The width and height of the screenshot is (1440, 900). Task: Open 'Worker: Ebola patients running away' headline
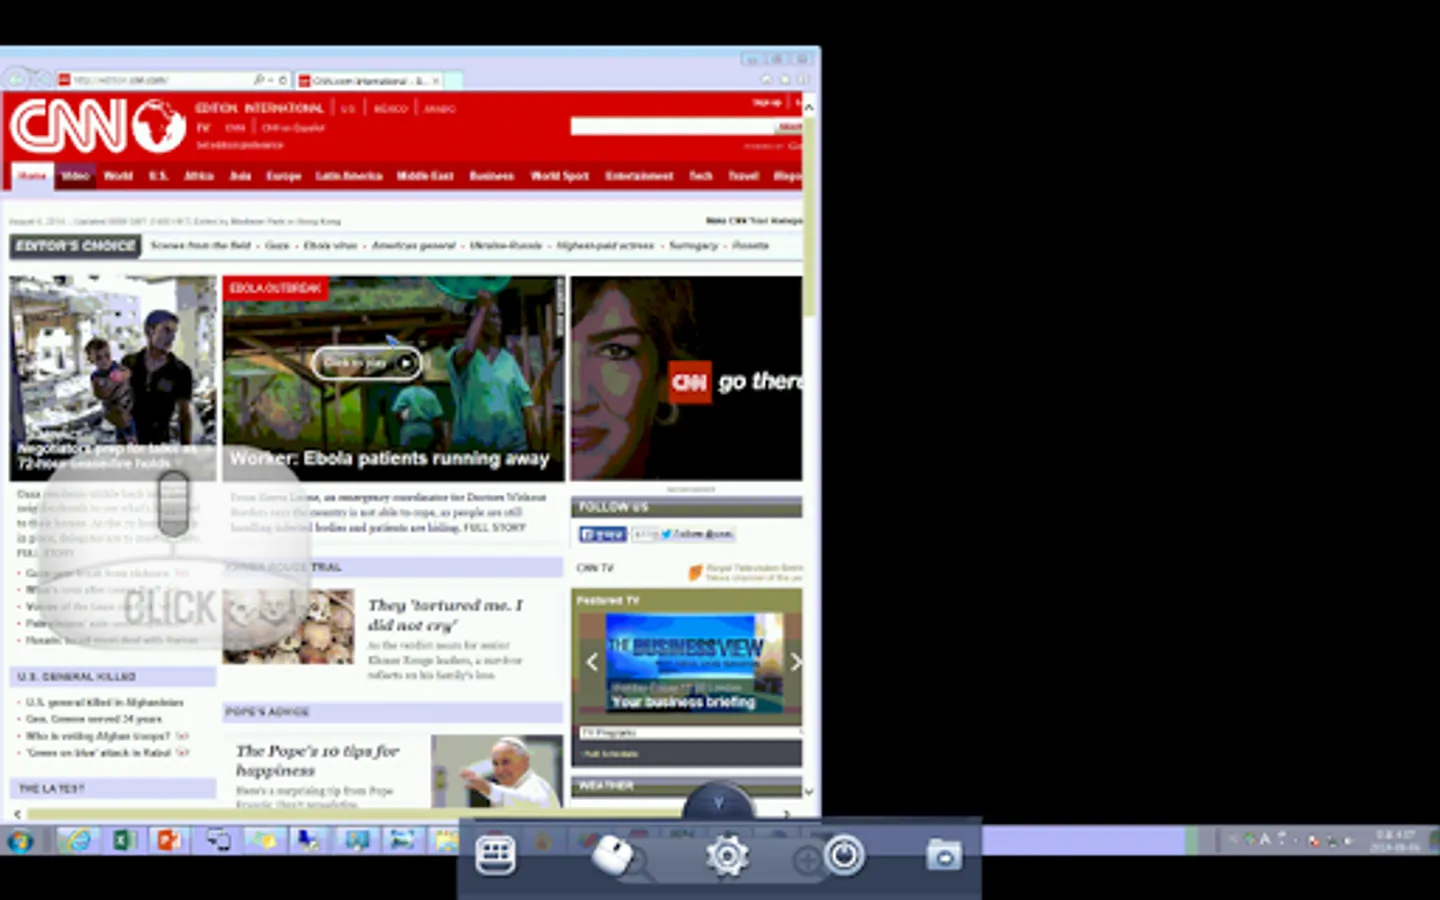[389, 459]
